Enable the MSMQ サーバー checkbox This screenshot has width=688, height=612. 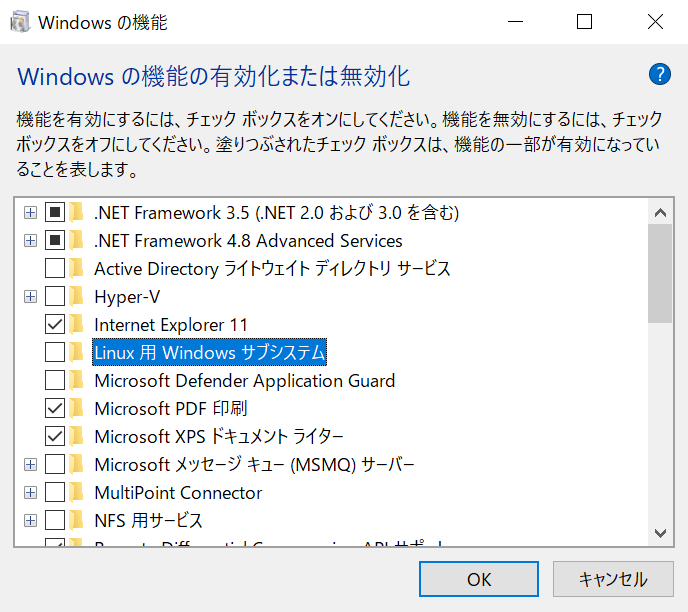click(x=55, y=464)
